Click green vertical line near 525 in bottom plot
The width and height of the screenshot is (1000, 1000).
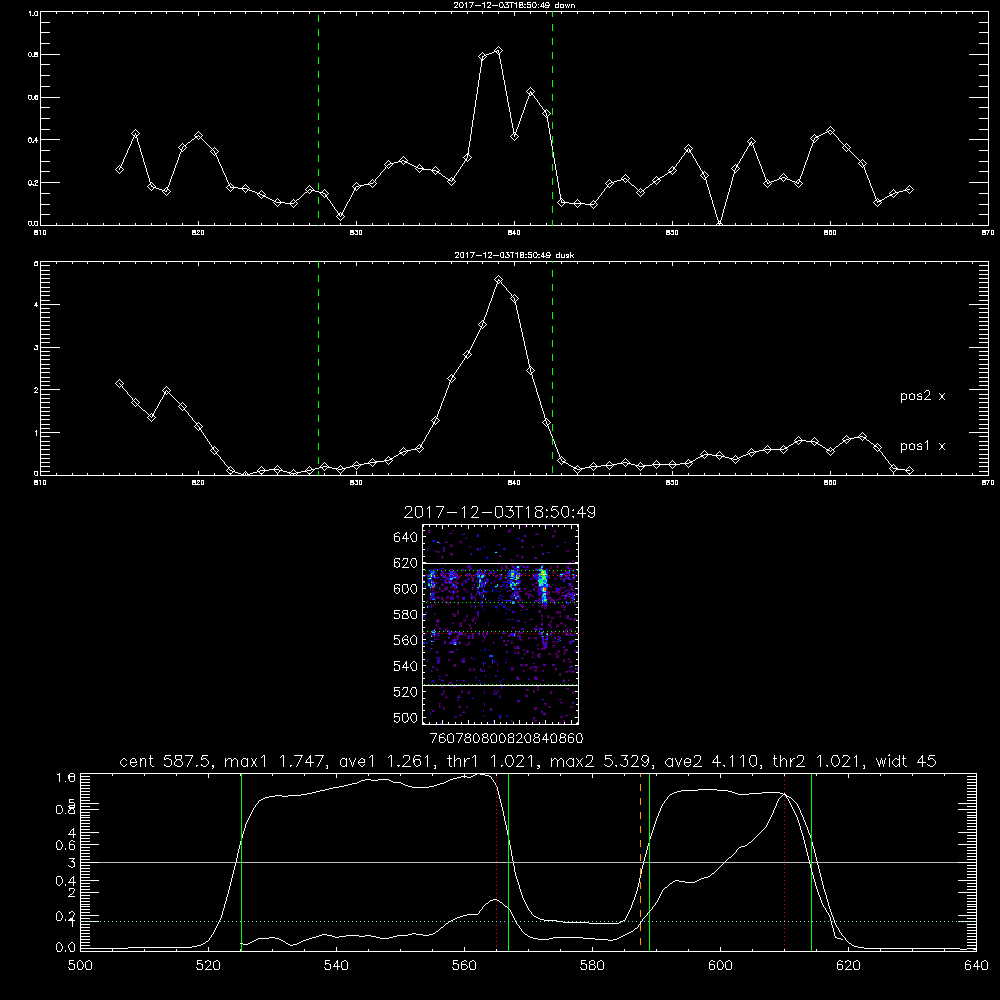(x=241, y=861)
